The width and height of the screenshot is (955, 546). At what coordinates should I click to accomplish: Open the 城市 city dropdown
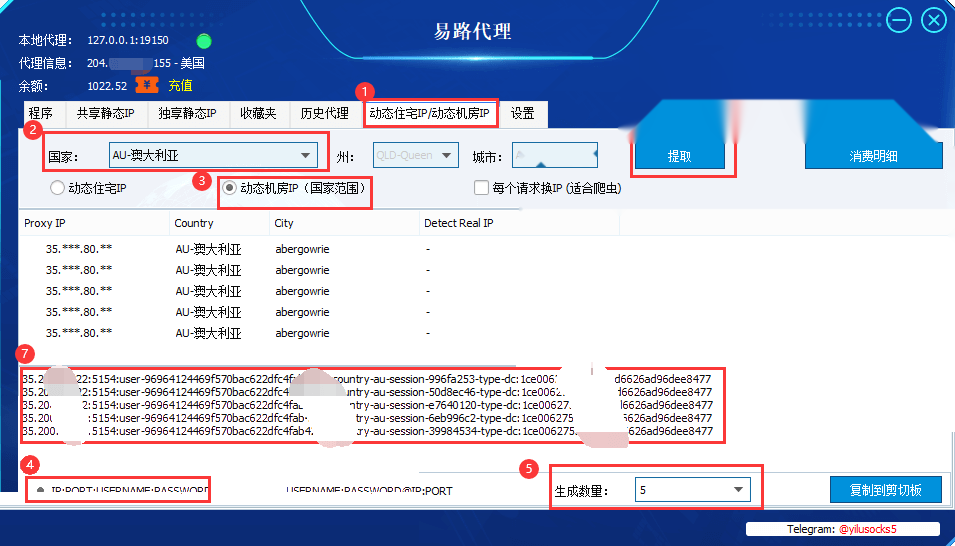(x=555, y=155)
